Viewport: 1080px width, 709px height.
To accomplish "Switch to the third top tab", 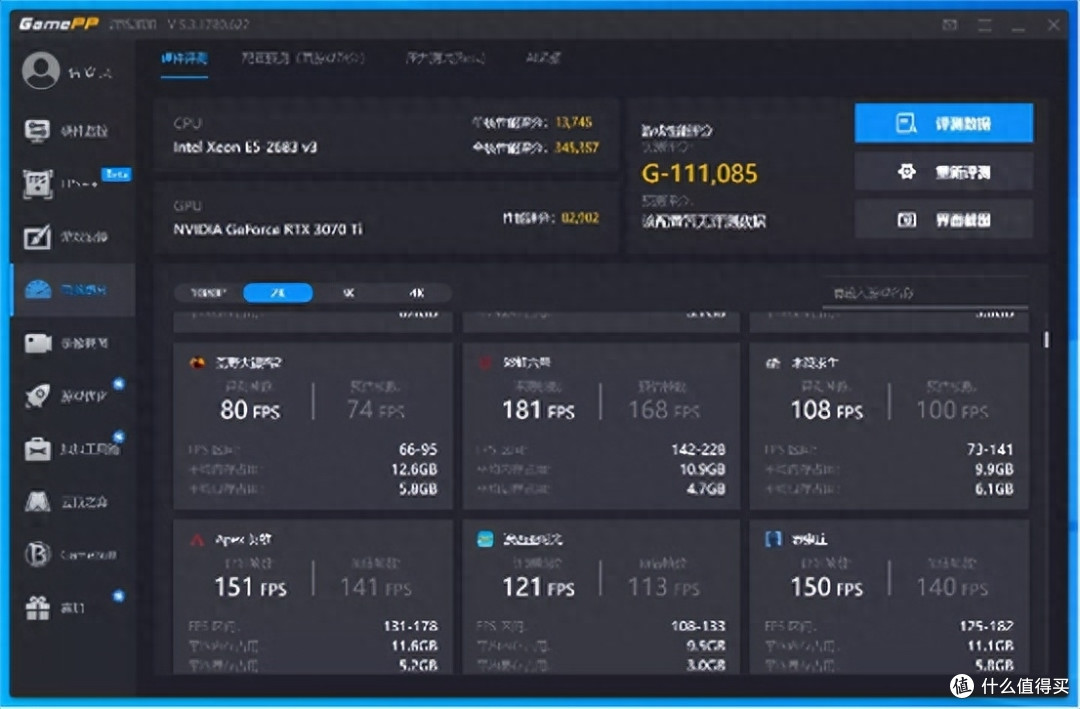I will tap(445, 59).
